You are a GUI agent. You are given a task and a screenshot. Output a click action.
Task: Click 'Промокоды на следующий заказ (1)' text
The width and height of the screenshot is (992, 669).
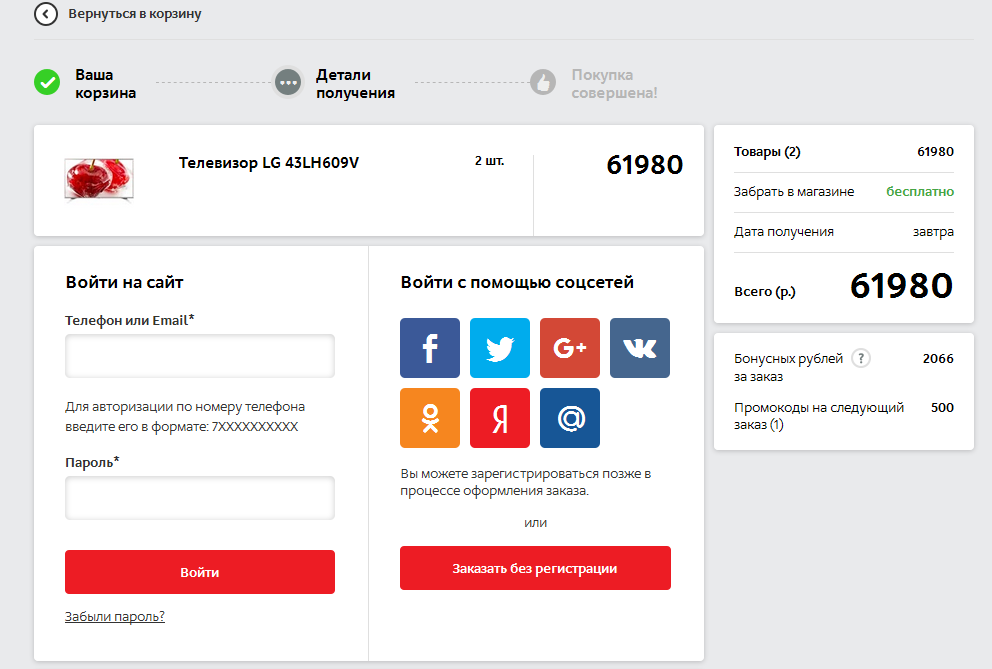(819, 416)
